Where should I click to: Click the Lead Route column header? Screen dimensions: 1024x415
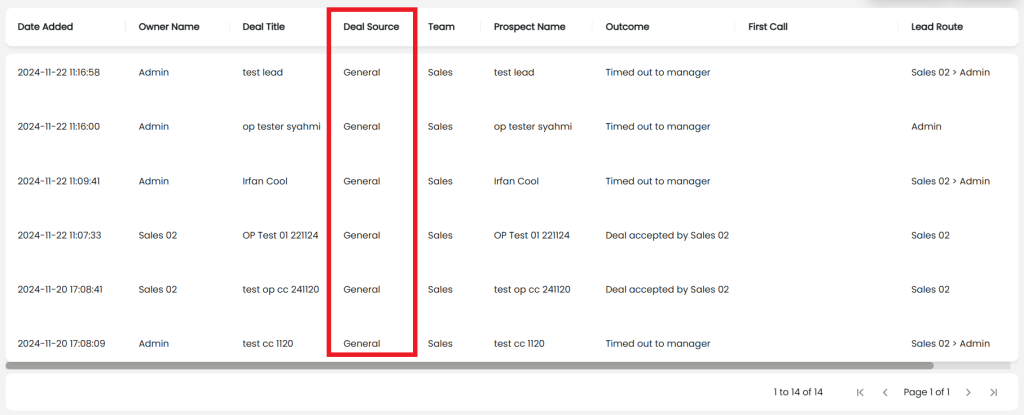[937, 27]
